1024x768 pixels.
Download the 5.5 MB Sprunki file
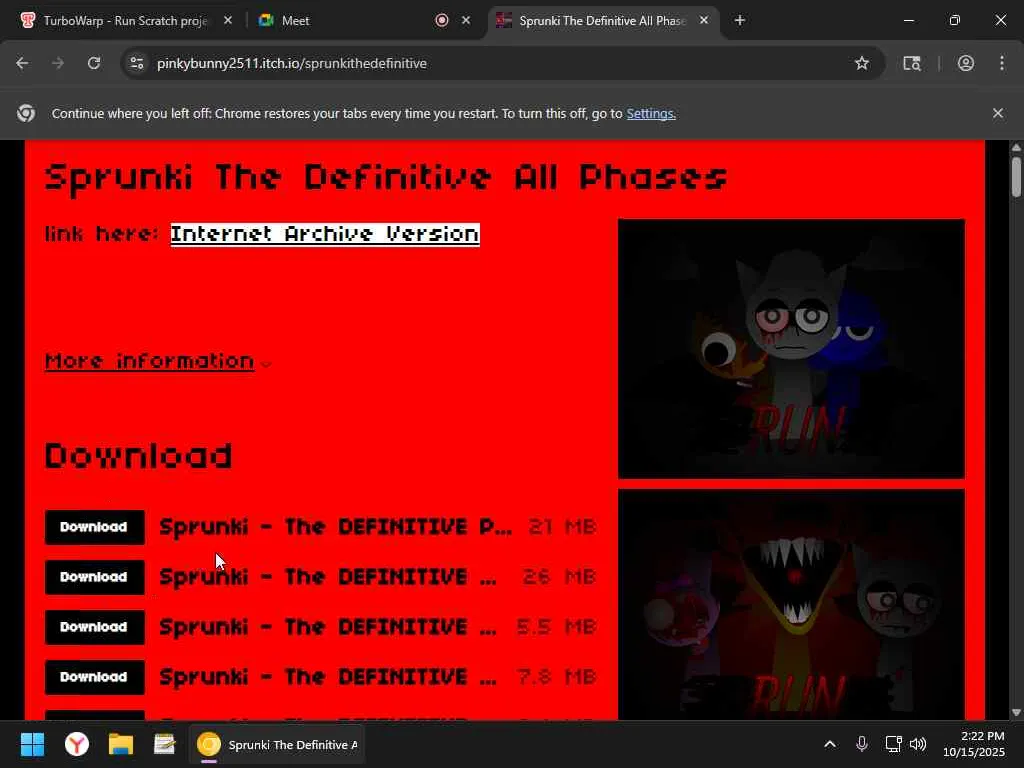coord(95,627)
